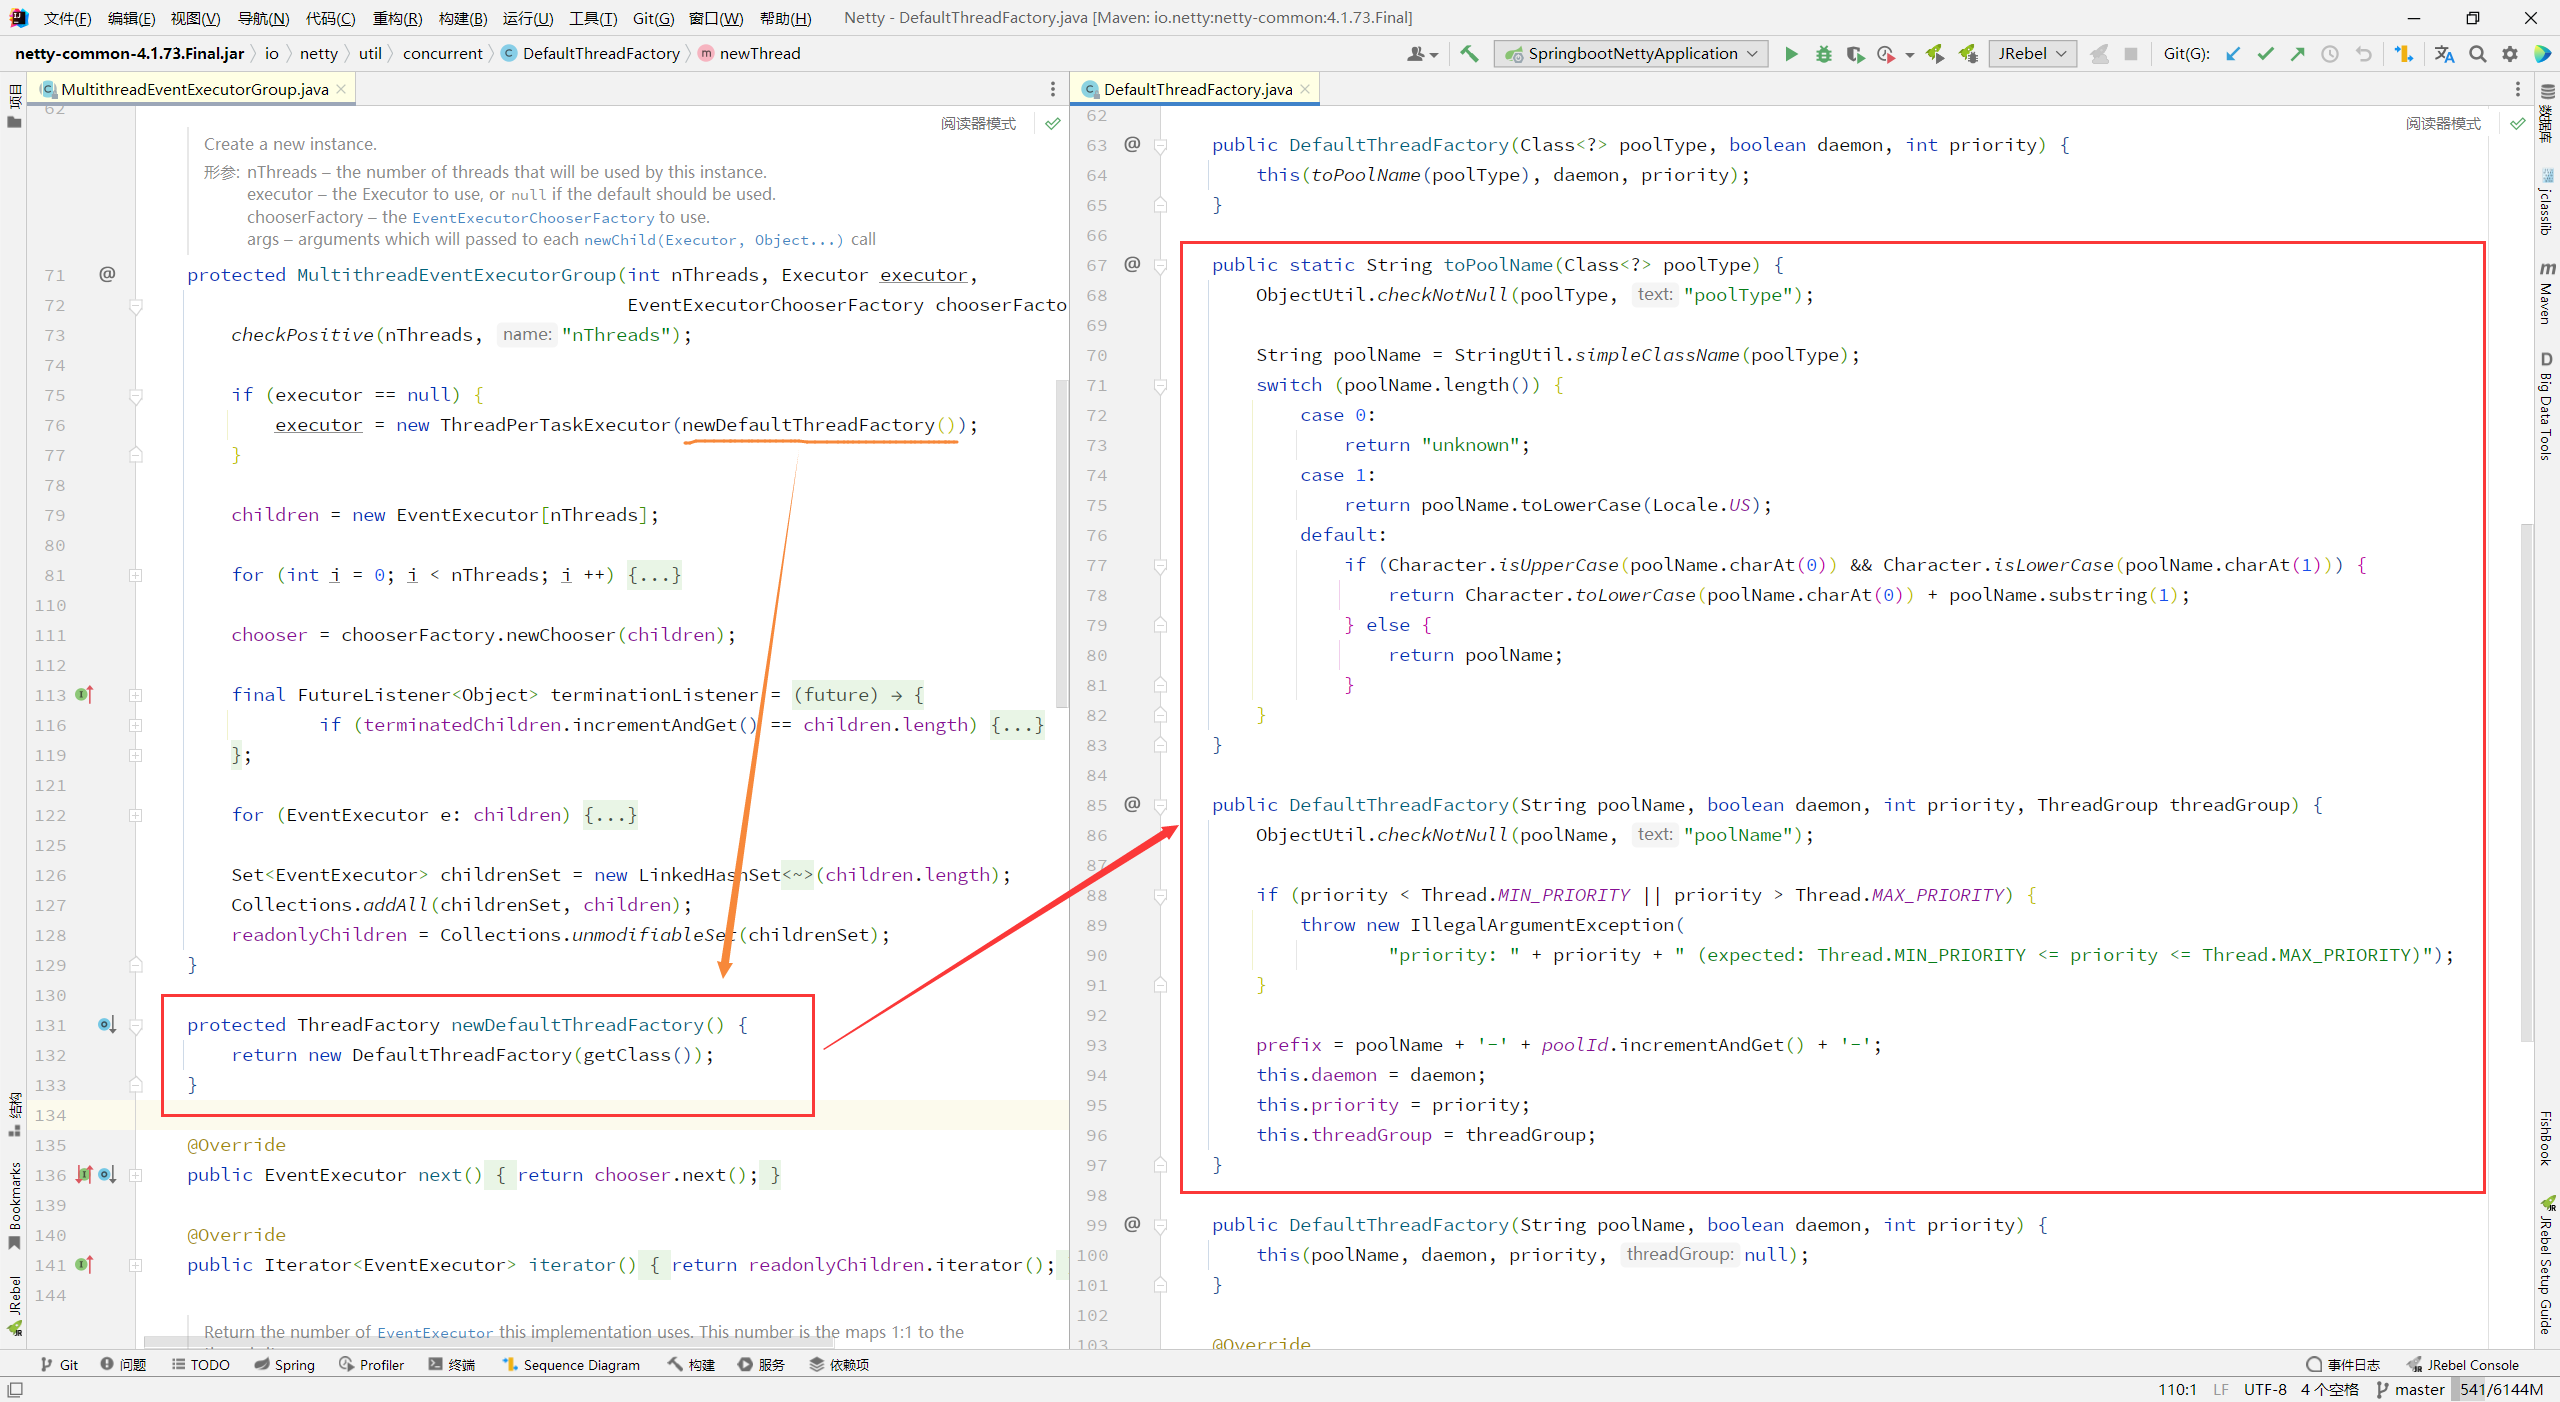This screenshot has width=2560, height=1402.
Task: Open the Spring tool window
Action: point(284,1365)
